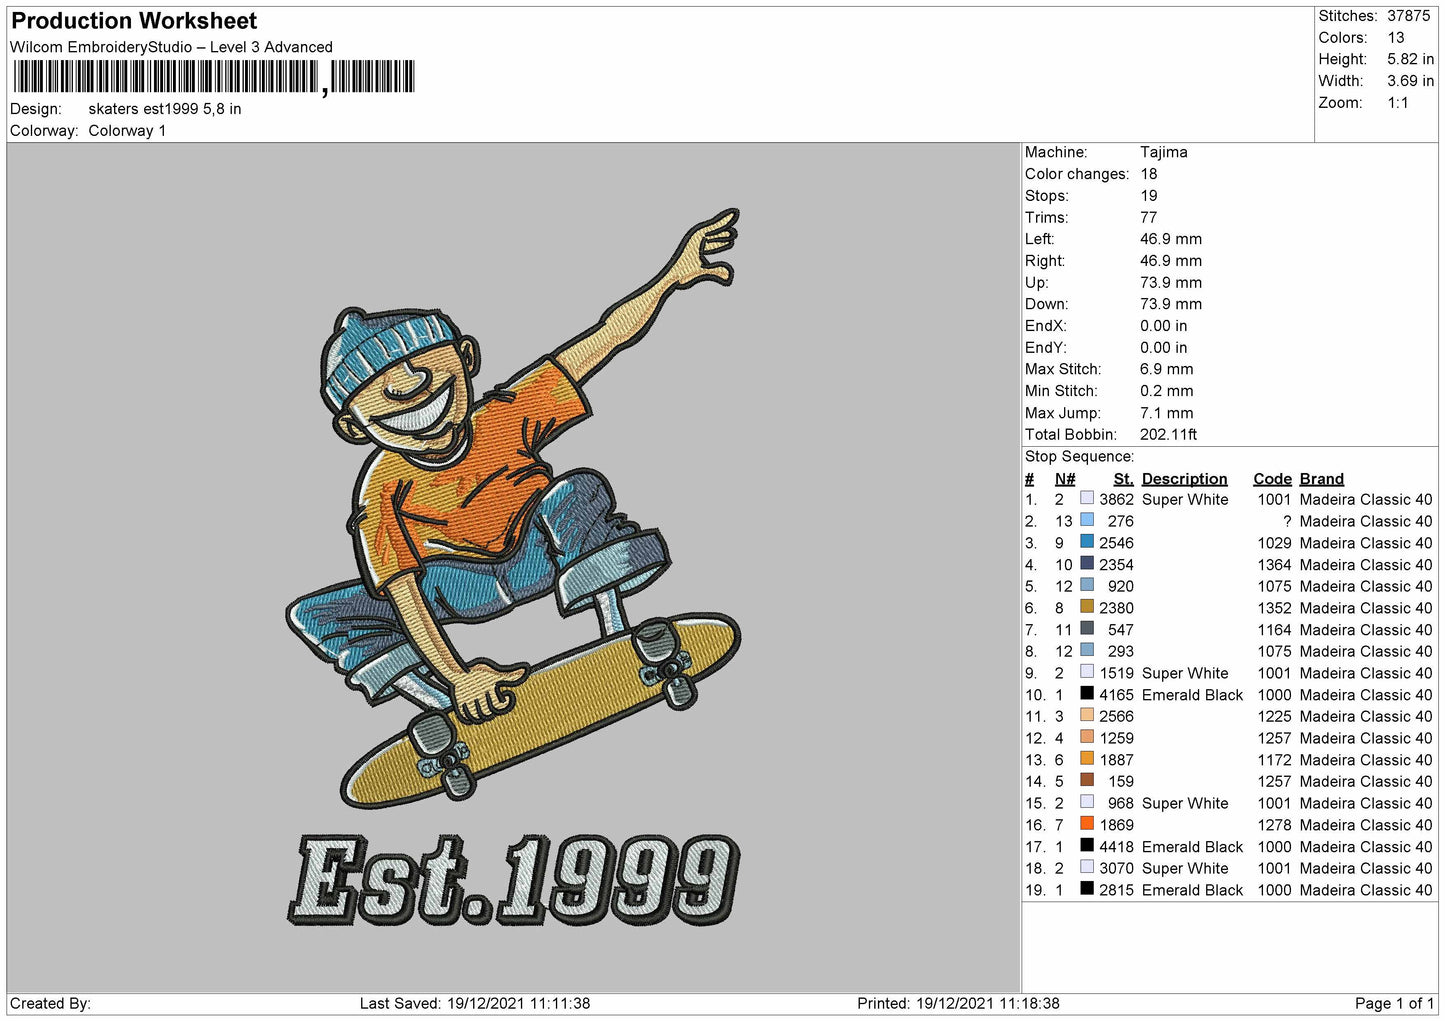Click stitch count '4418' in stop 17
Screen dimensions: 1445x1021
[x=1116, y=847]
